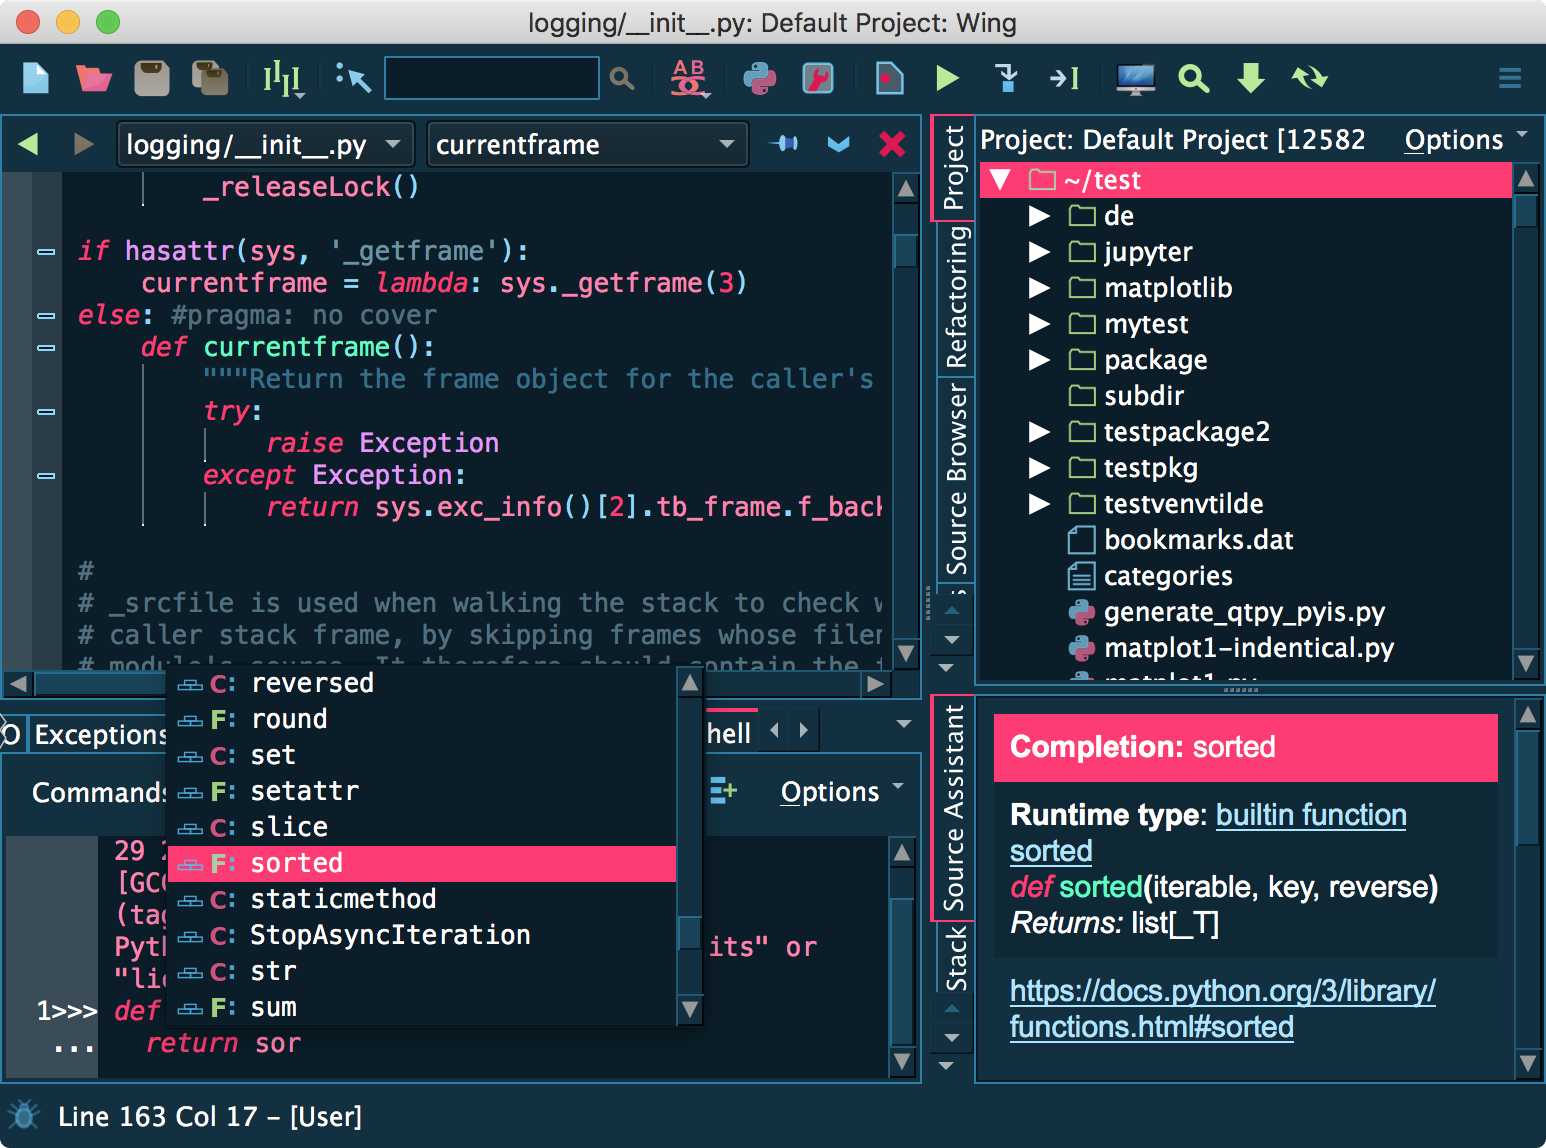Image resolution: width=1546 pixels, height=1148 pixels.
Task: Choose 'sorted' in the completion list
Action: (422, 864)
